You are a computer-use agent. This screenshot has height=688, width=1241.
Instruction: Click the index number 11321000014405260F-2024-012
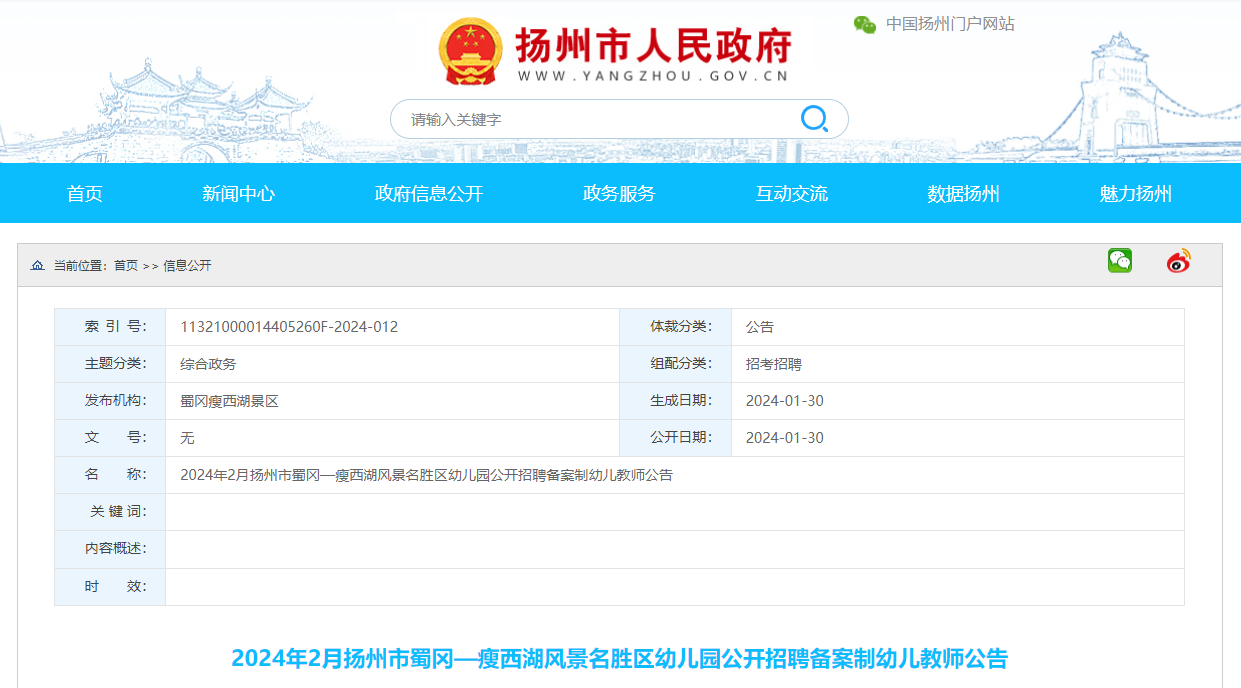click(289, 327)
